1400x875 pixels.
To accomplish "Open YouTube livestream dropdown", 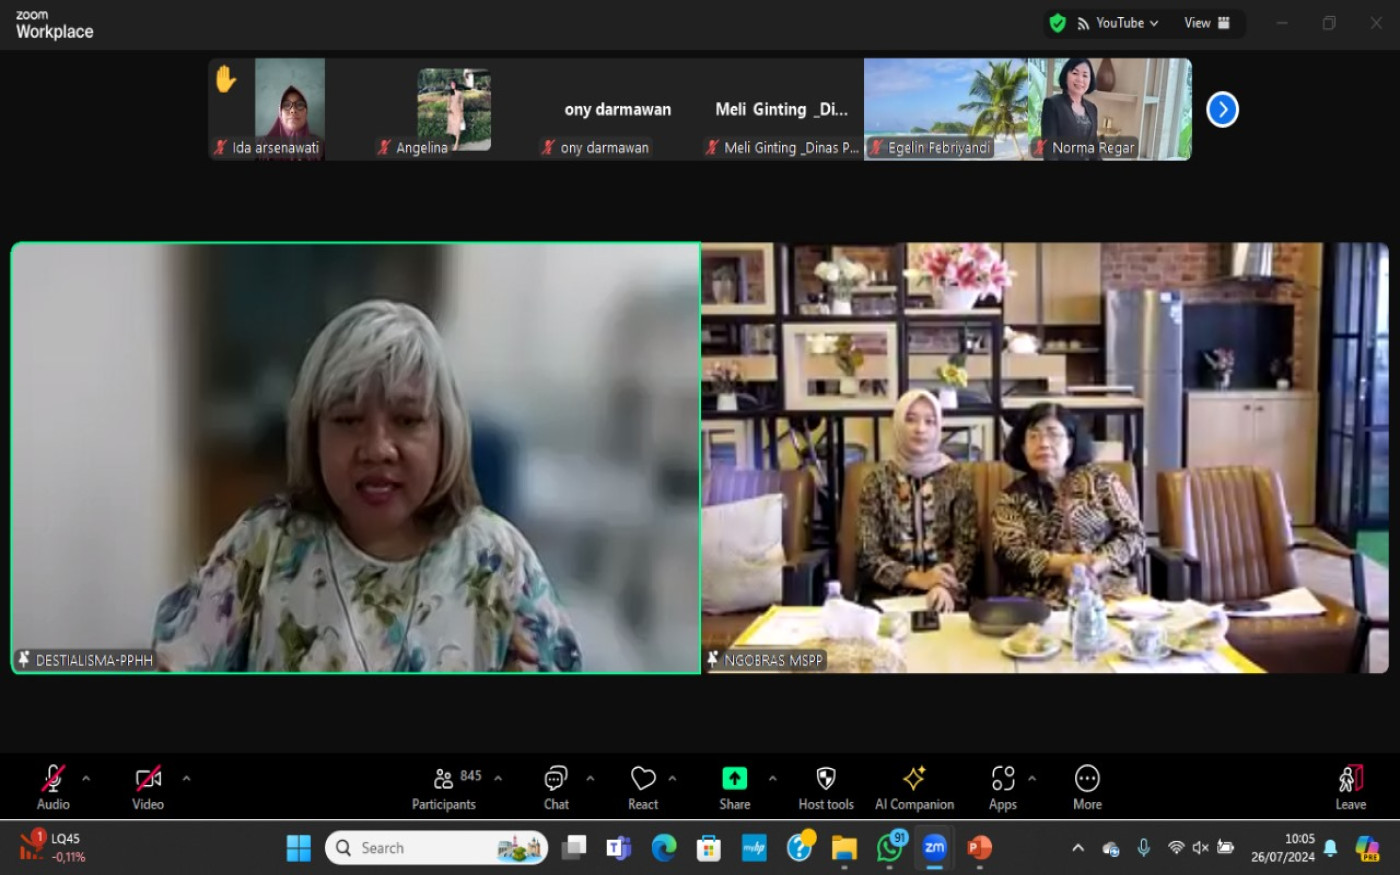I will 1118,23.
